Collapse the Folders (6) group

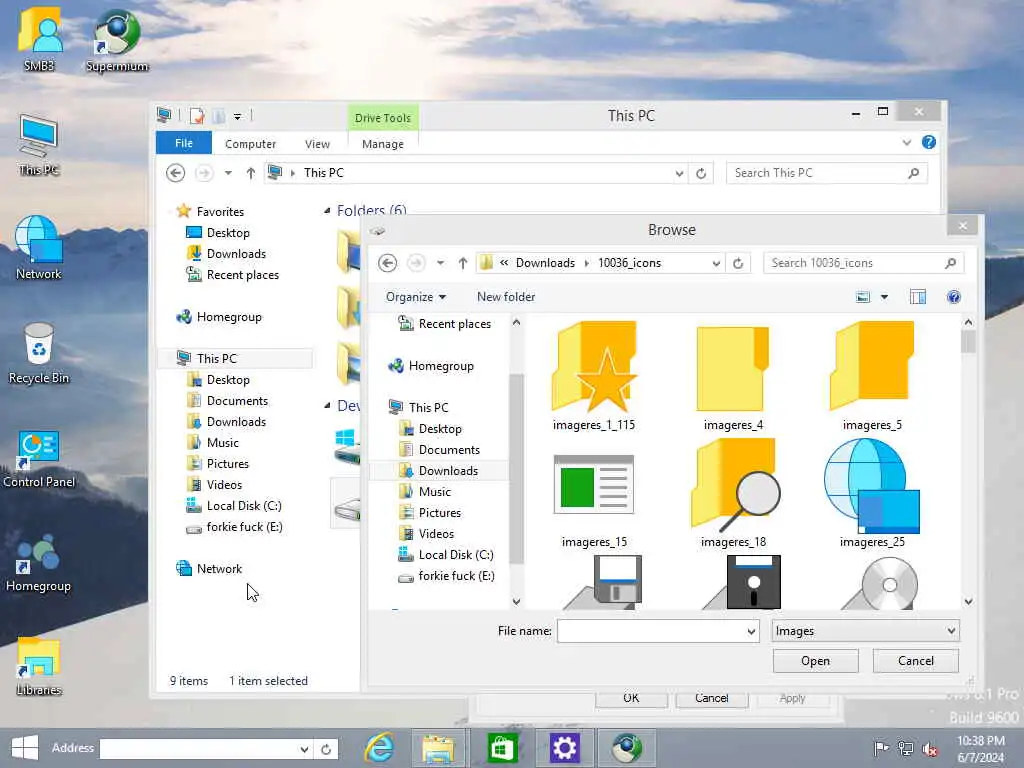tap(327, 210)
